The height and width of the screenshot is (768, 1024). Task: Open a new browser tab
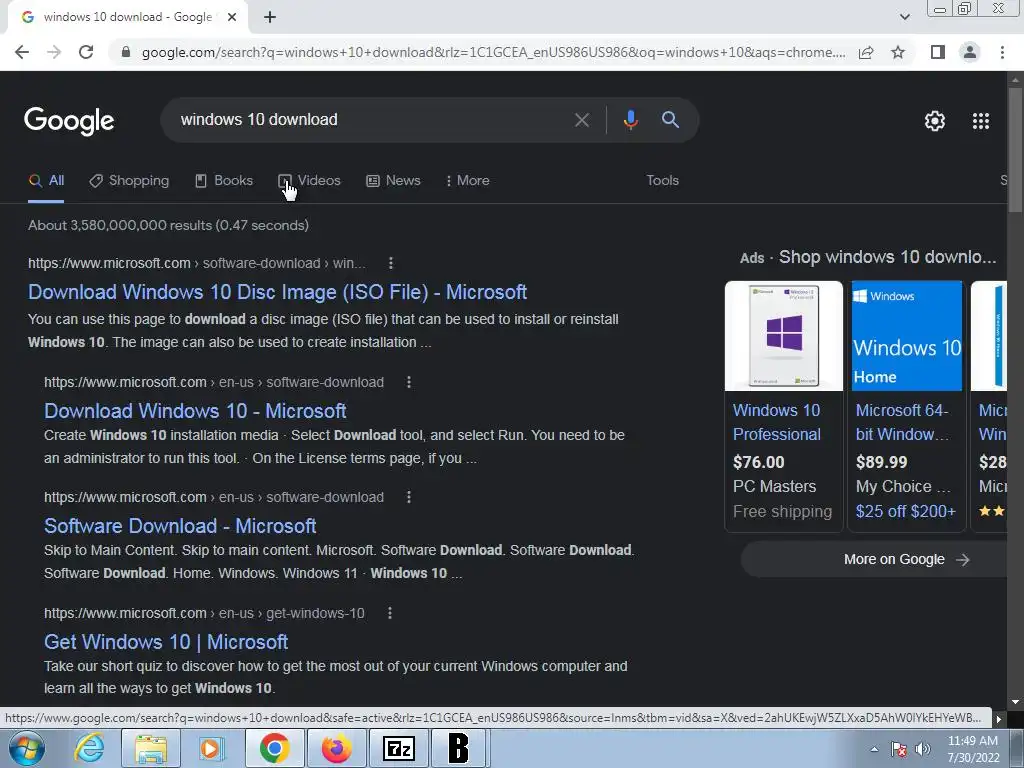pyautogui.click(x=270, y=17)
